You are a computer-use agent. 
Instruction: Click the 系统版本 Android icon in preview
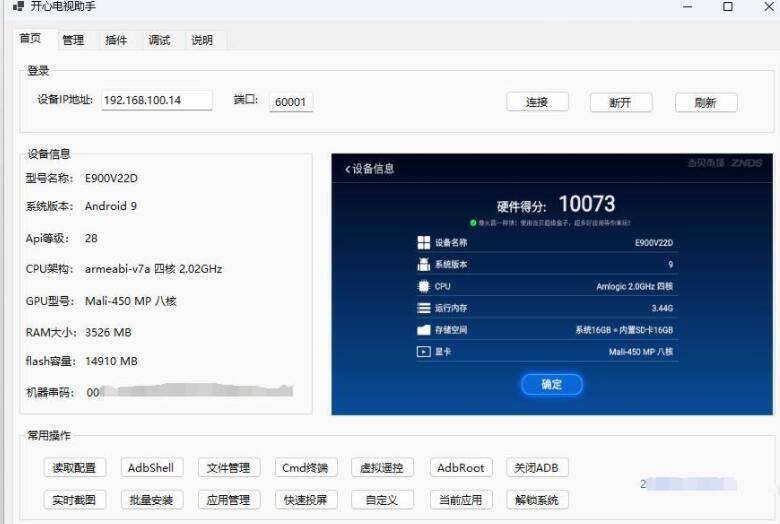(424, 264)
